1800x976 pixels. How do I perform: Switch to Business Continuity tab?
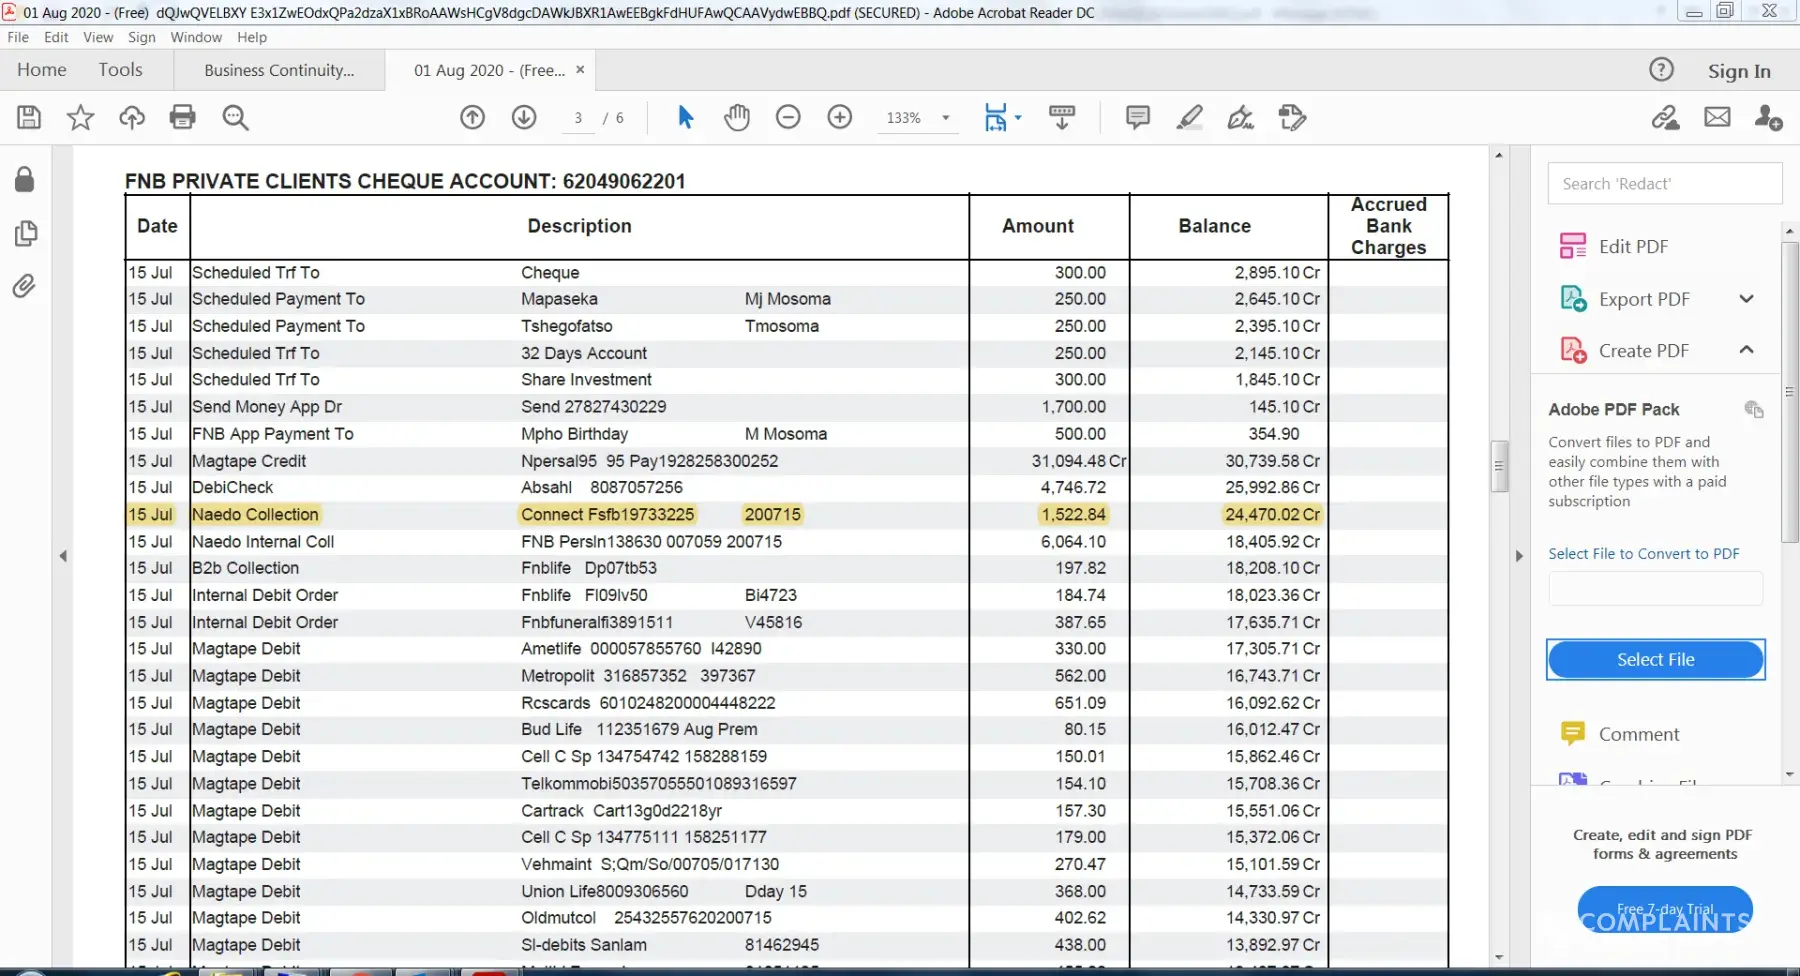point(279,70)
